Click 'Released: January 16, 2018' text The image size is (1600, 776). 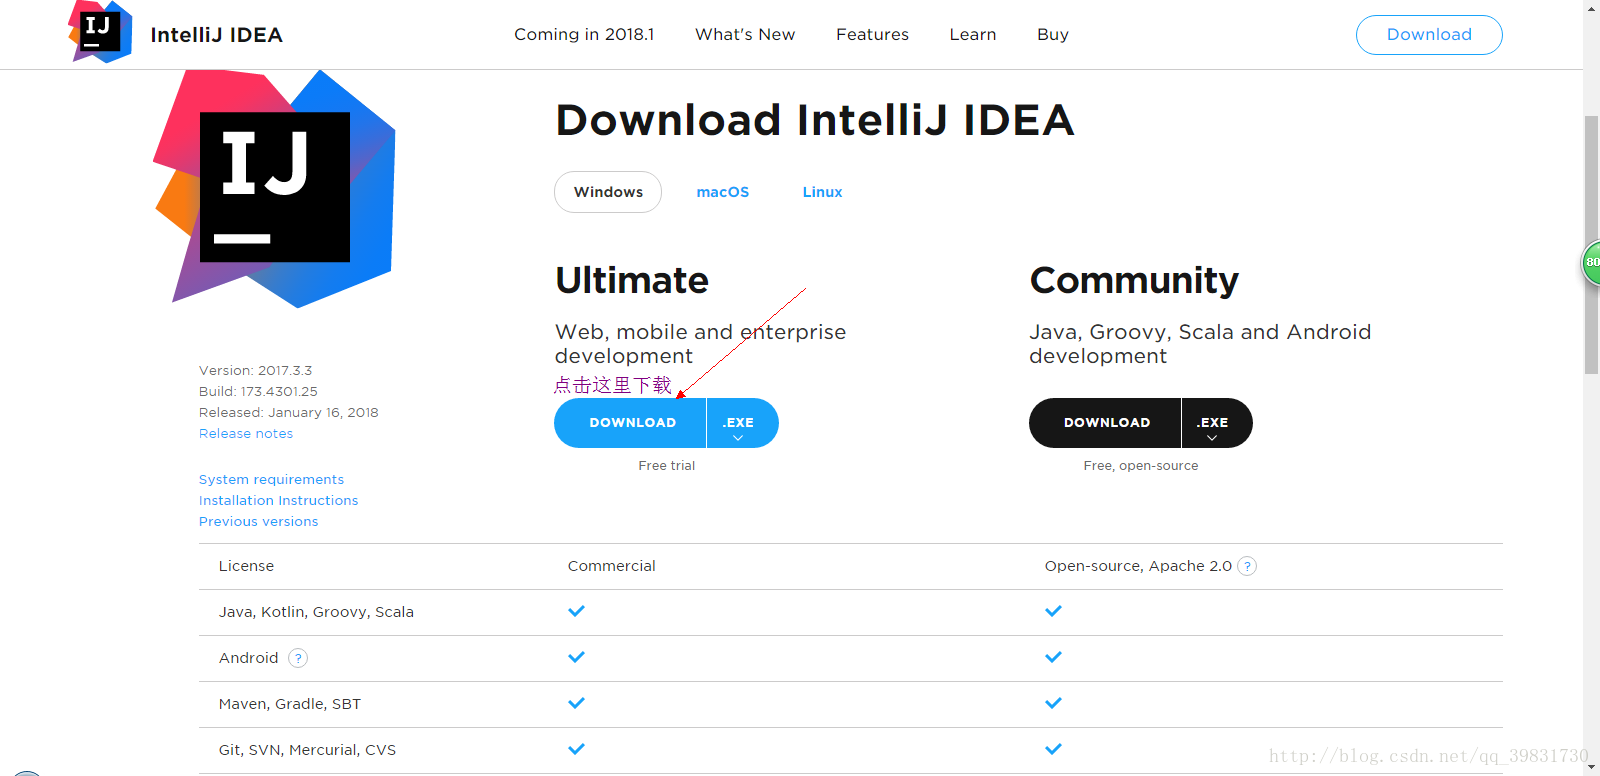288,413
